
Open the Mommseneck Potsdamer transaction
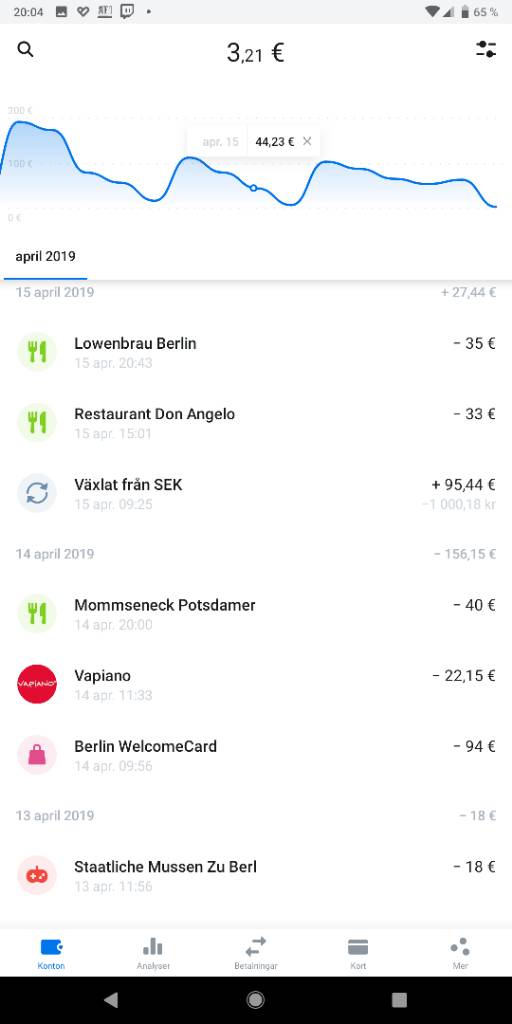click(x=256, y=613)
